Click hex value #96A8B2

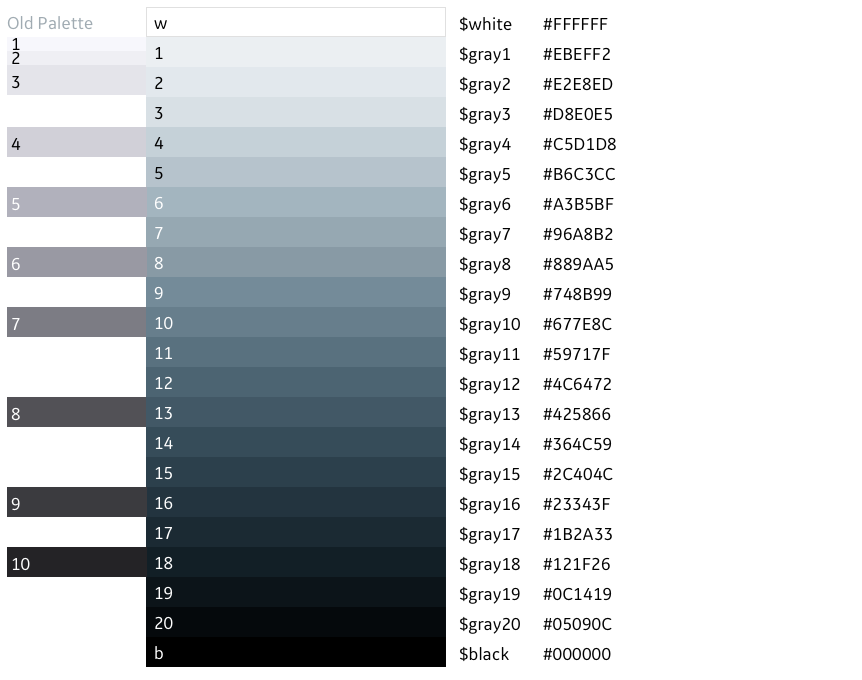pyautogui.click(x=578, y=234)
